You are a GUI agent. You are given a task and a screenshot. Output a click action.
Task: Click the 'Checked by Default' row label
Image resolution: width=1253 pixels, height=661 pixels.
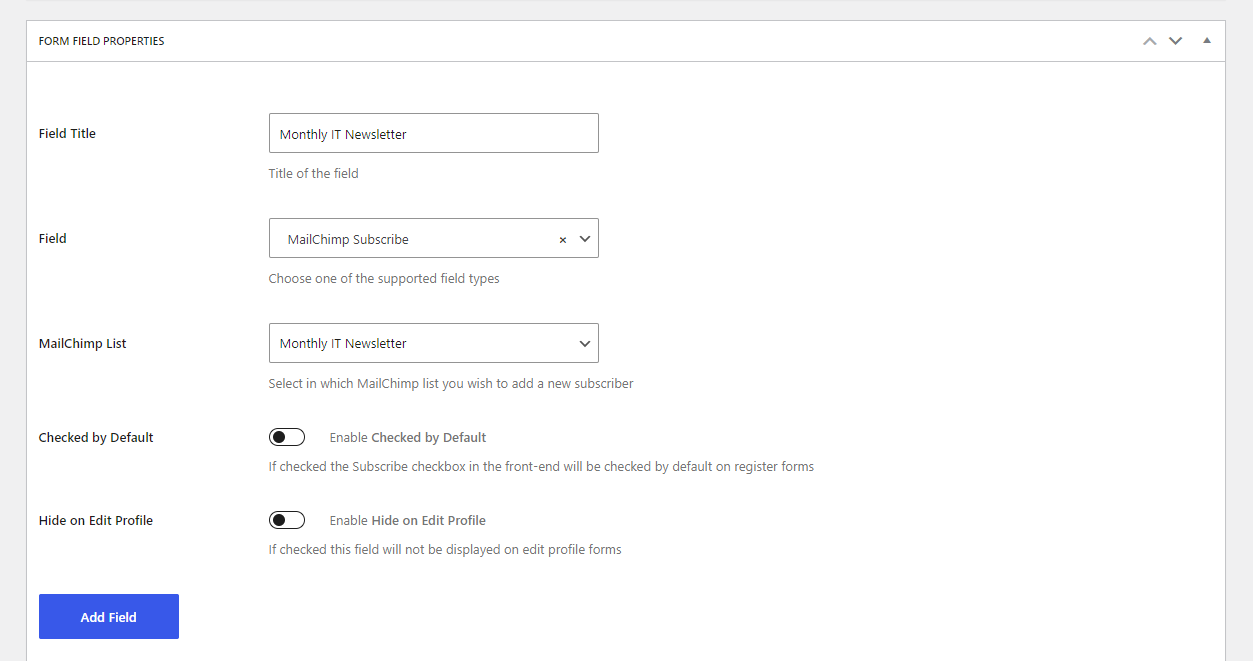[96, 437]
